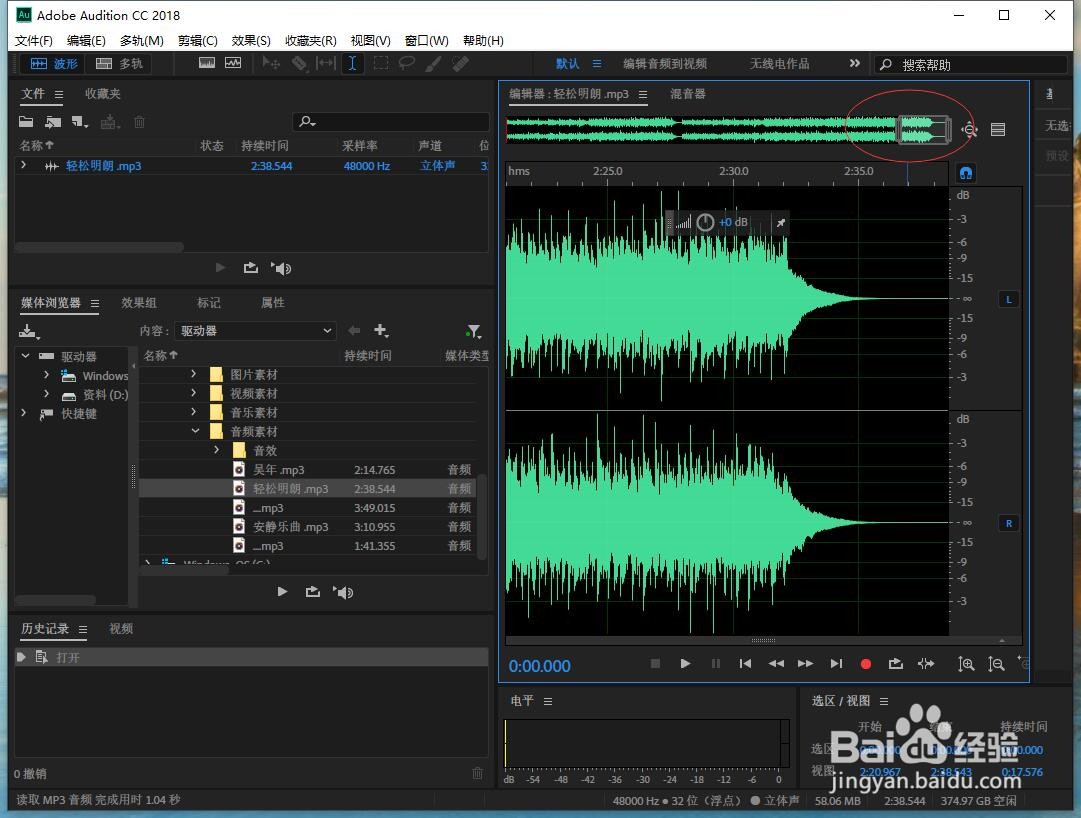Switch to Effects Rack tab

coord(139,303)
